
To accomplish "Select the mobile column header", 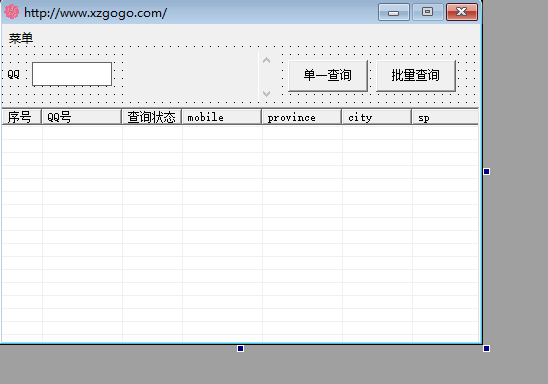I will (x=222, y=117).
